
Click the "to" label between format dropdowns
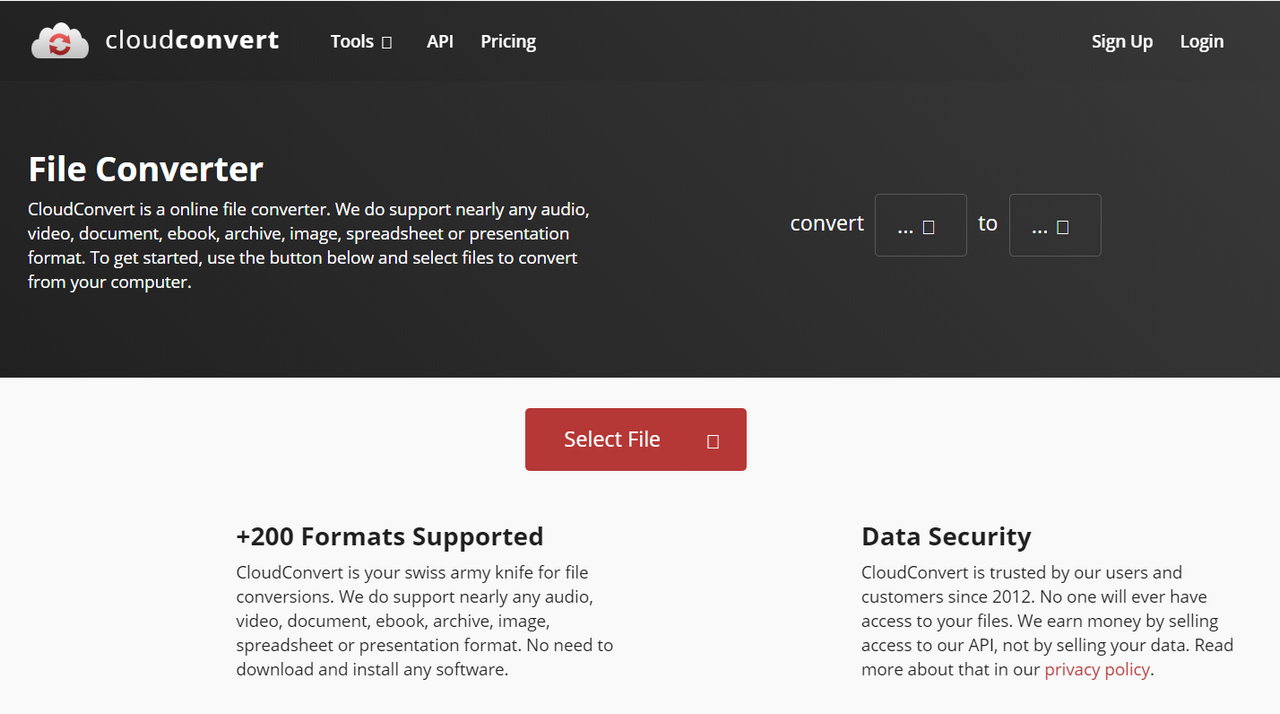click(x=988, y=223)
